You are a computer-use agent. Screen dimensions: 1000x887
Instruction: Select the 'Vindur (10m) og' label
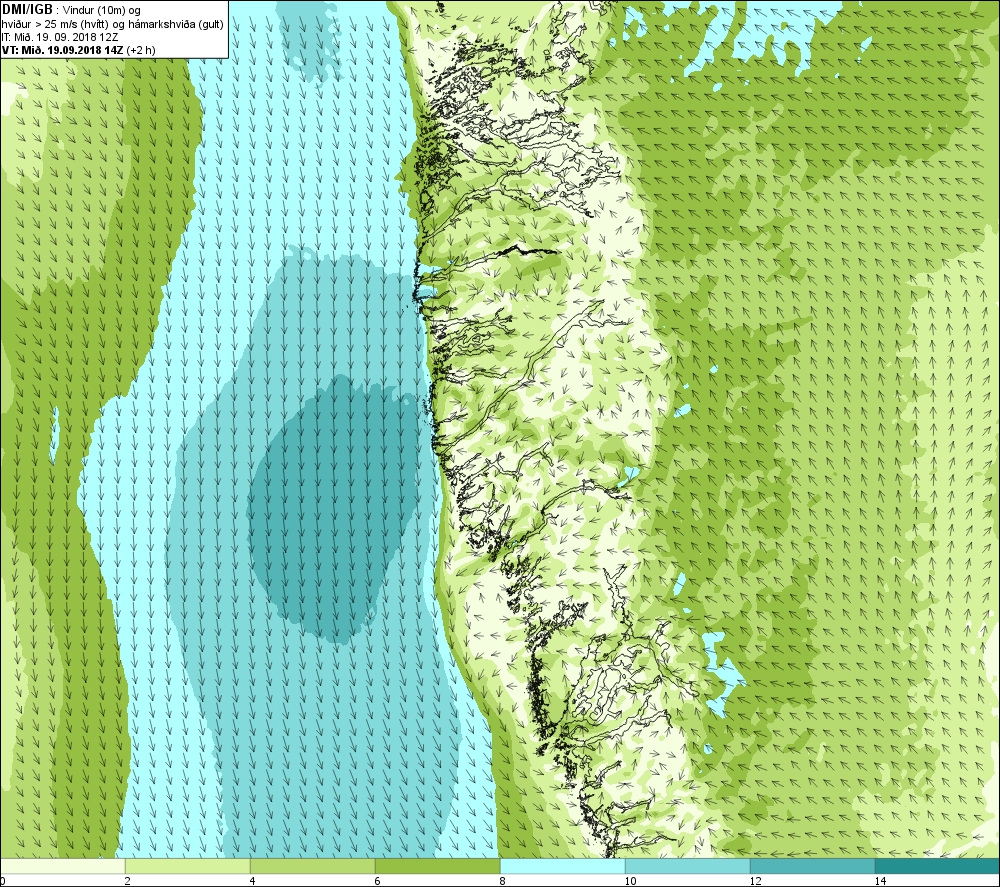(x=102, y=11)
